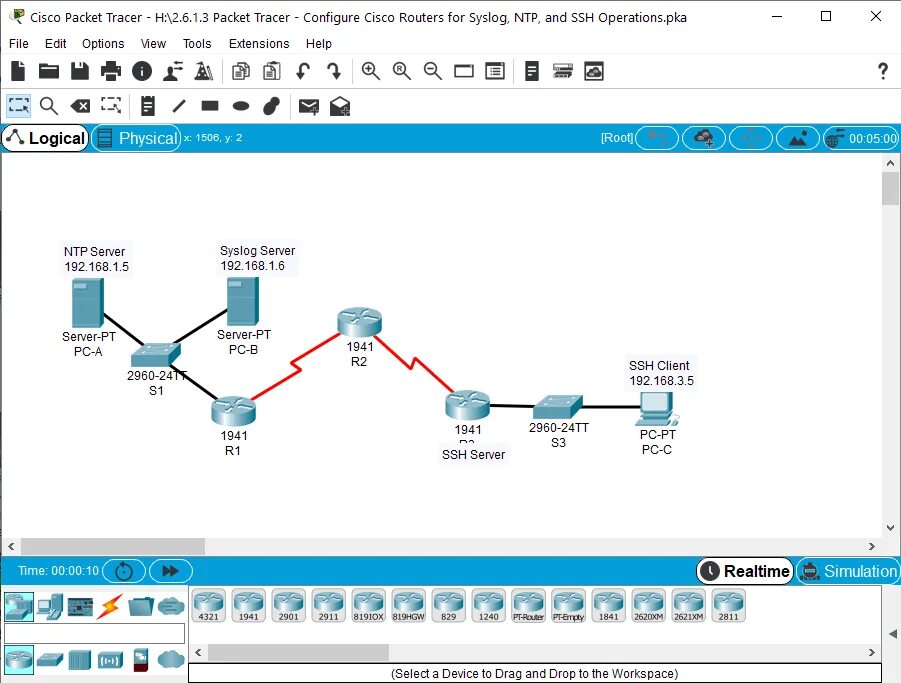Add a Simple PDU envelope
901x683 pixels.
(x=309, y=106)
